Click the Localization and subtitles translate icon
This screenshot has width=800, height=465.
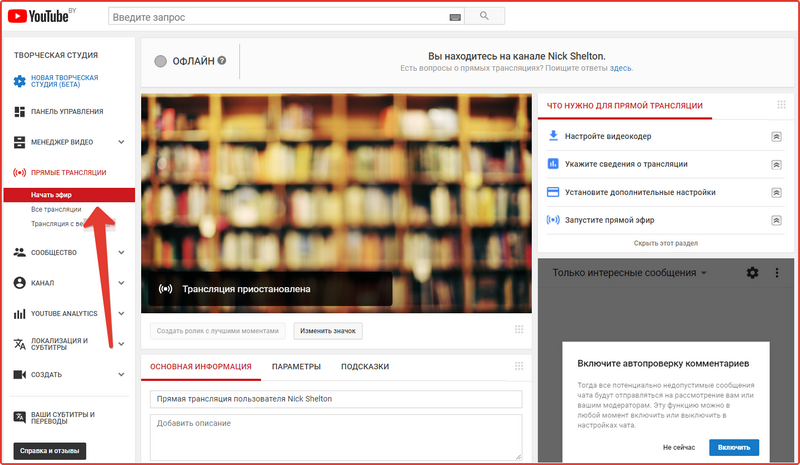coord(19,344)
